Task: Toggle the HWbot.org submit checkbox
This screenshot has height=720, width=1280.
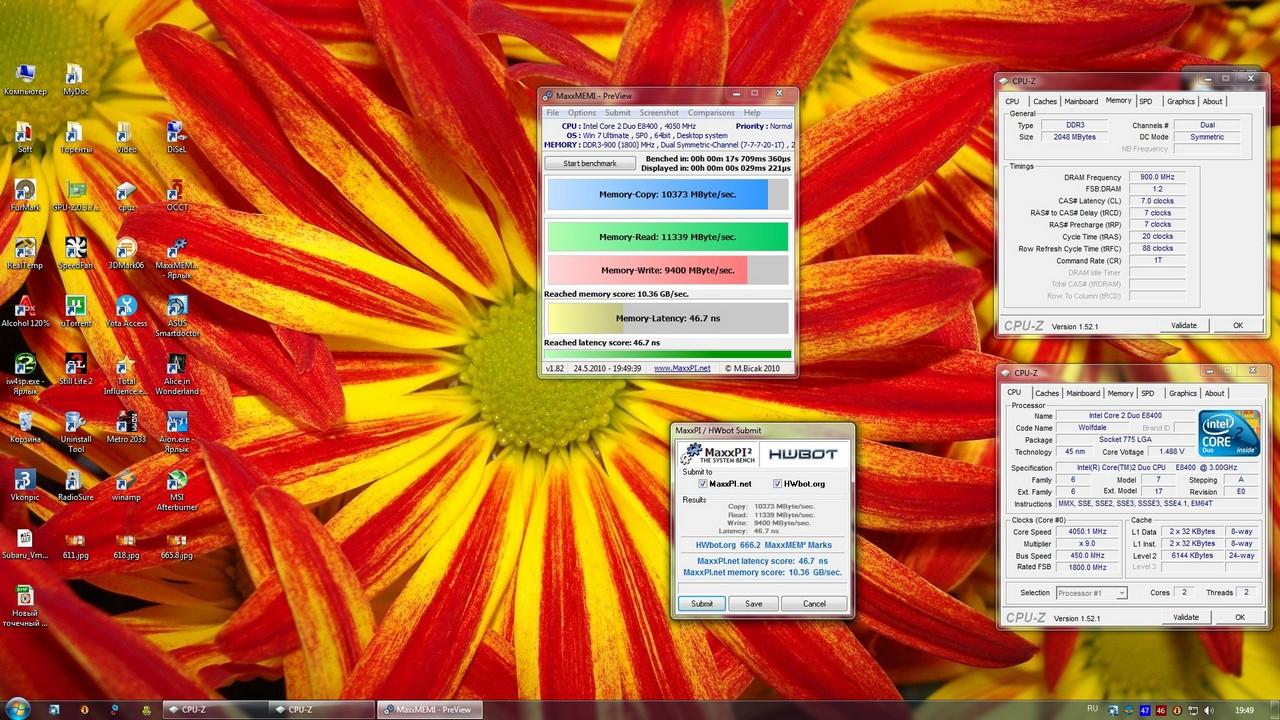Action: coord(777,484)
